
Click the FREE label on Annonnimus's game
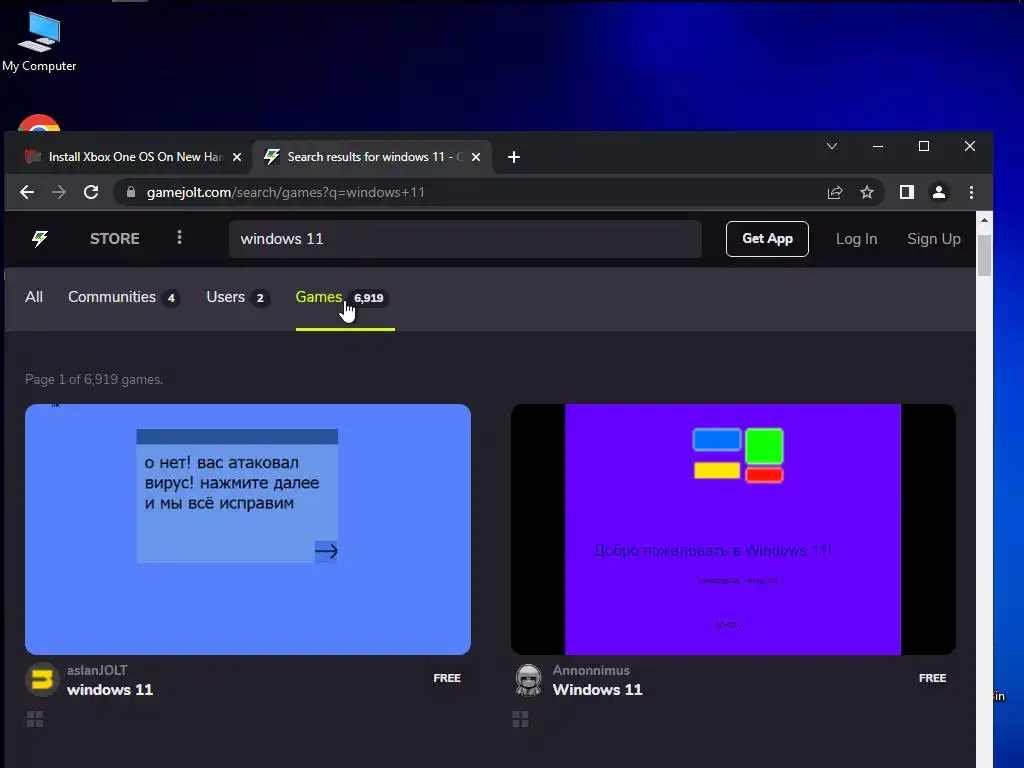(x=932, y=678)
